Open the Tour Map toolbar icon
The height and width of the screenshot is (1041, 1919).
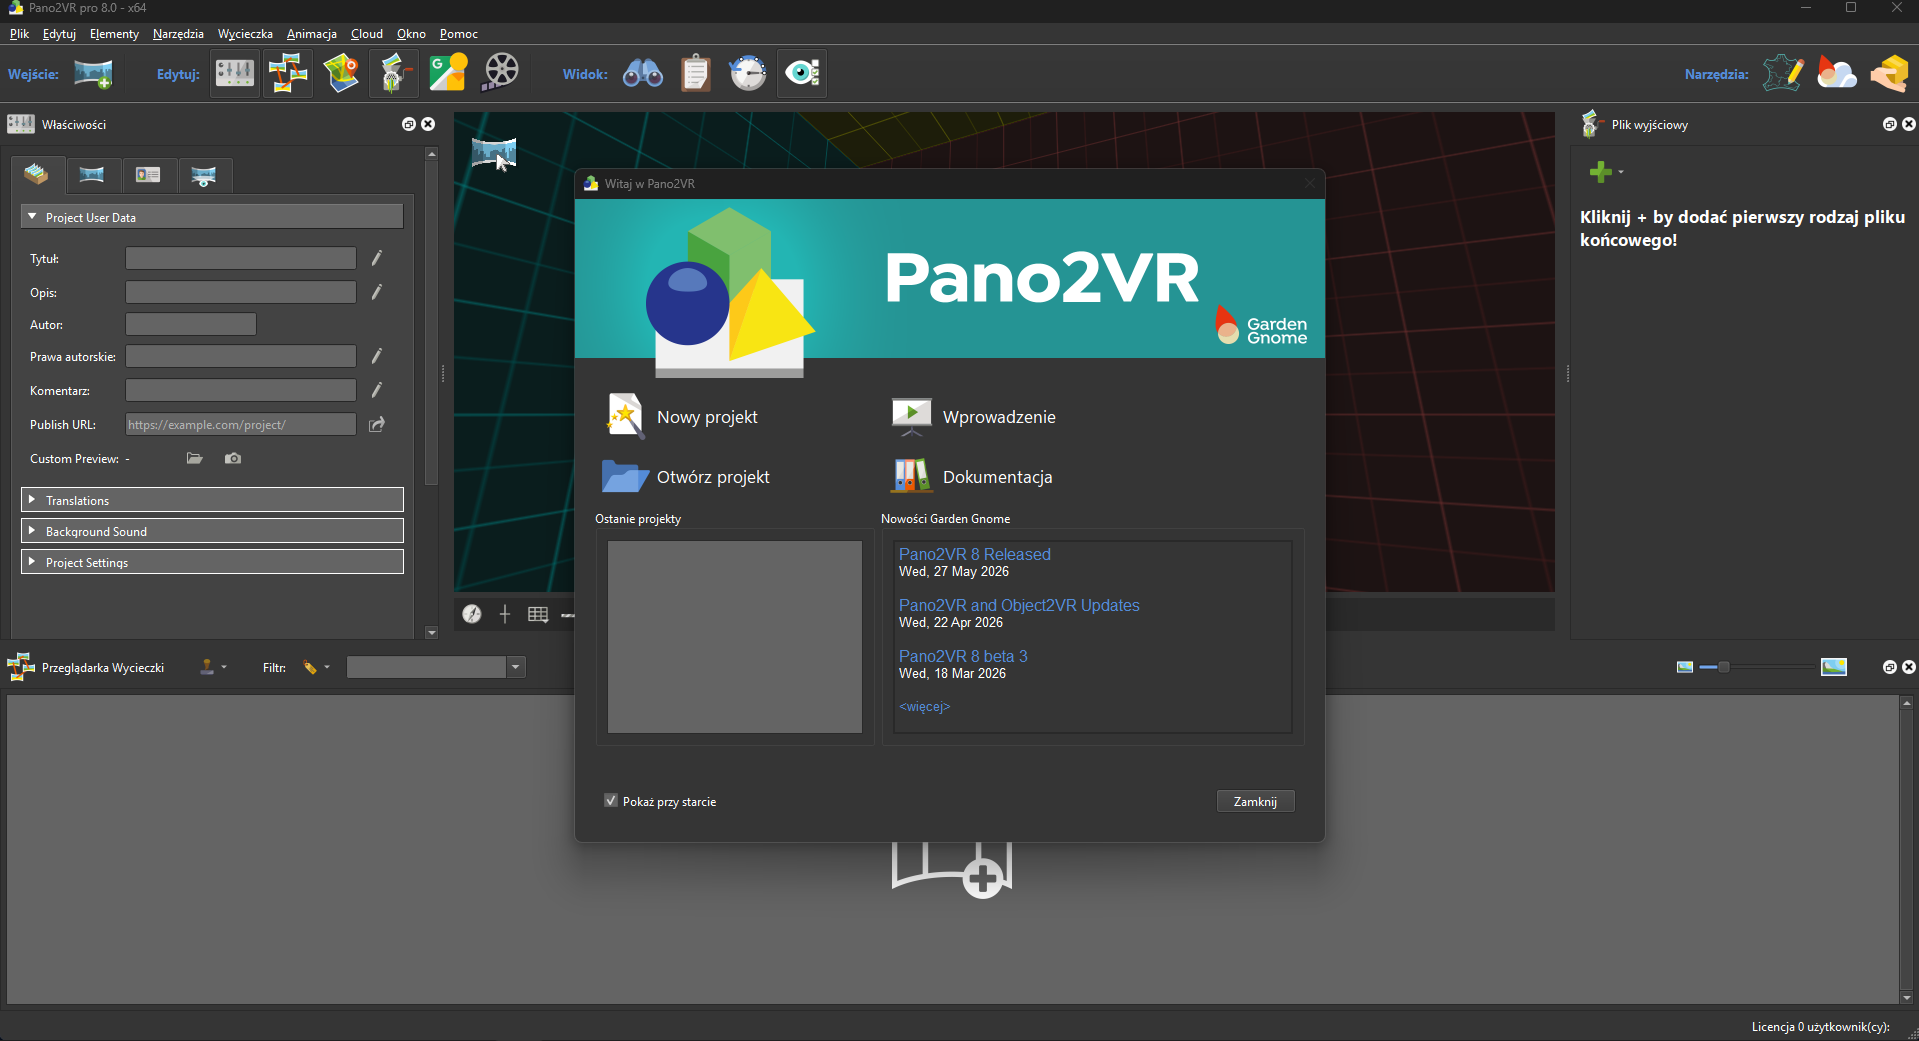coord(341,74)
